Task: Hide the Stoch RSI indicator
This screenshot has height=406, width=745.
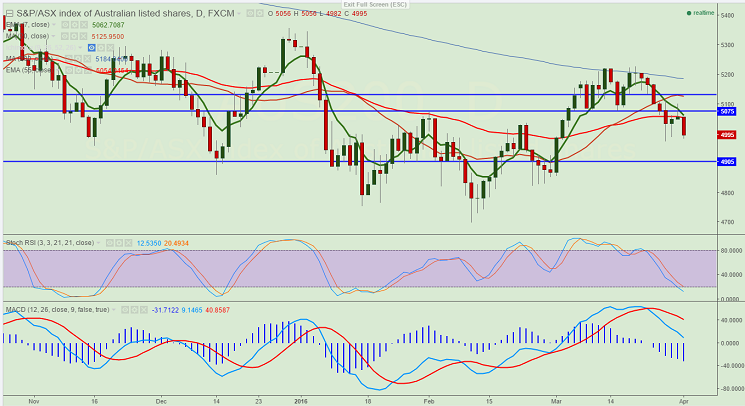Action: (110, 243)
